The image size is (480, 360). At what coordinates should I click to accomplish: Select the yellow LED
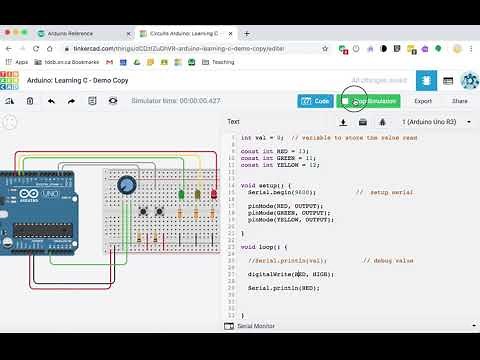click(x=198, y=194)
